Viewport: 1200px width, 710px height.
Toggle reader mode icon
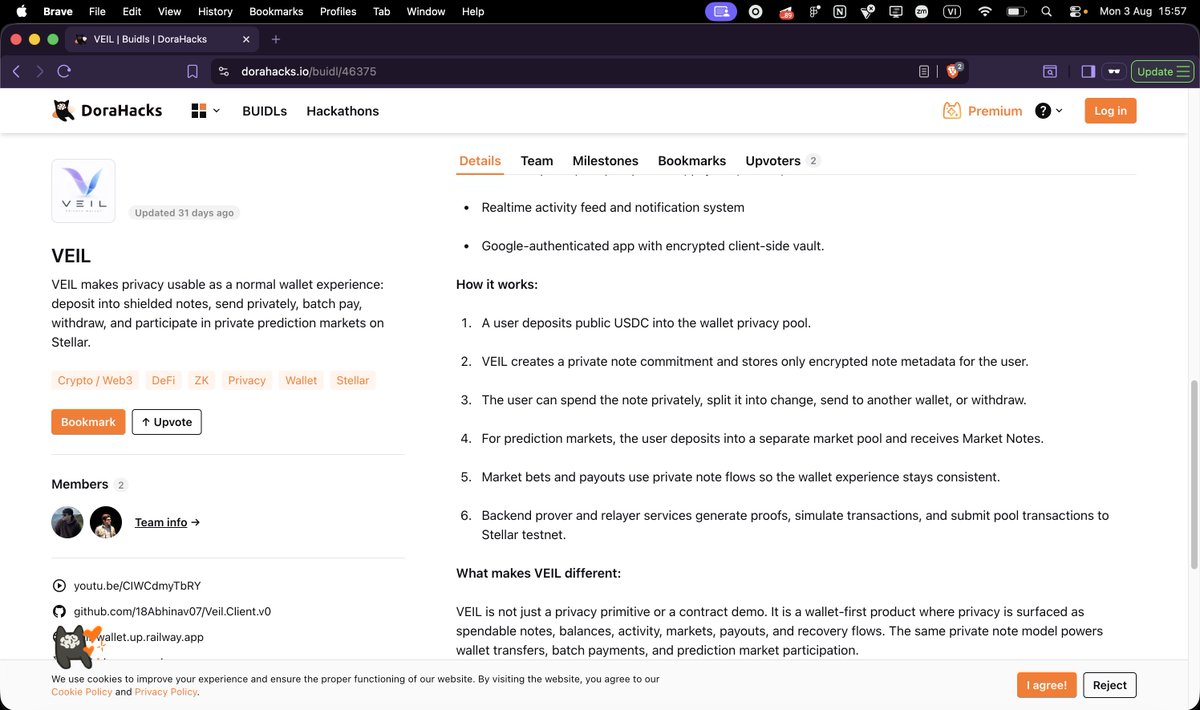[924, 71]
